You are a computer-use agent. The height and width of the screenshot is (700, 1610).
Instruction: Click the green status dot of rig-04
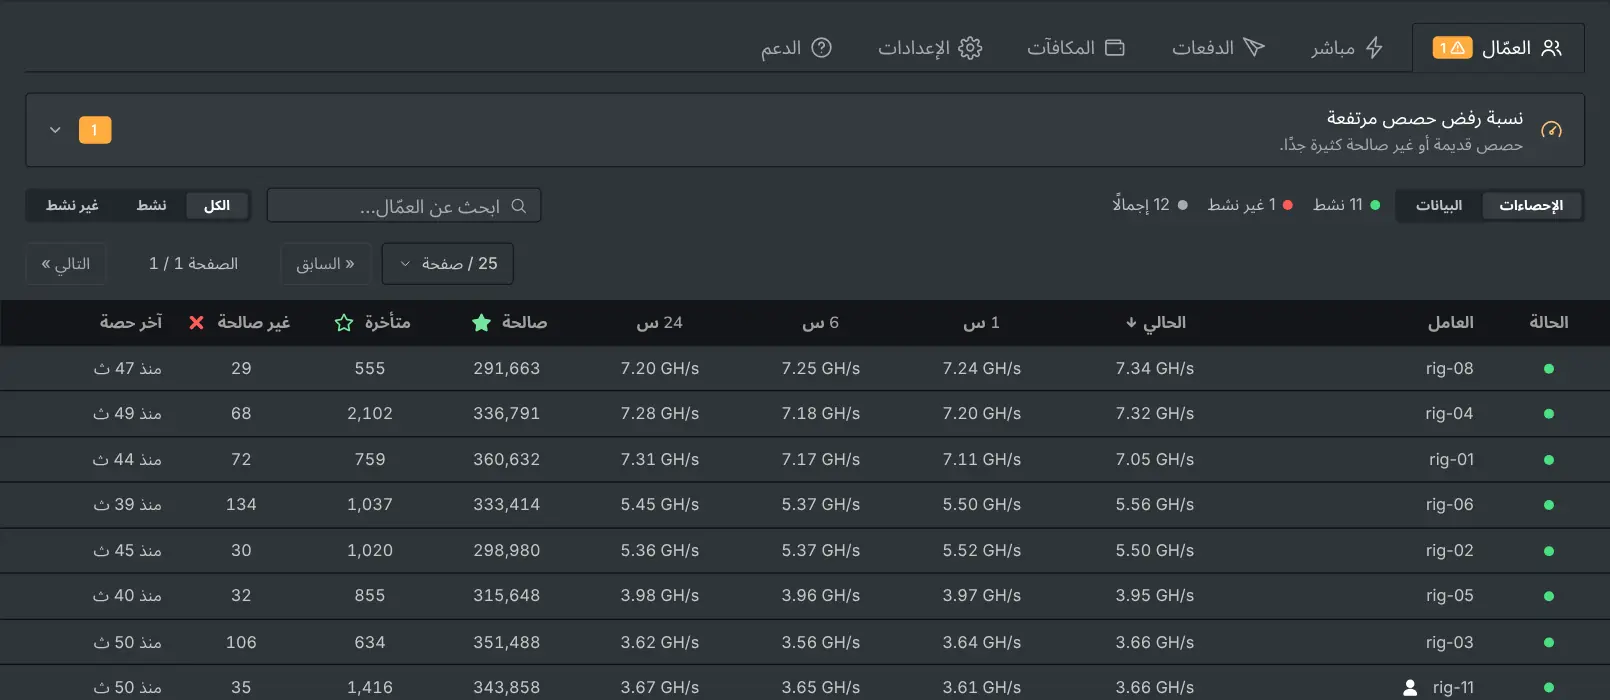click(1549, 414)
